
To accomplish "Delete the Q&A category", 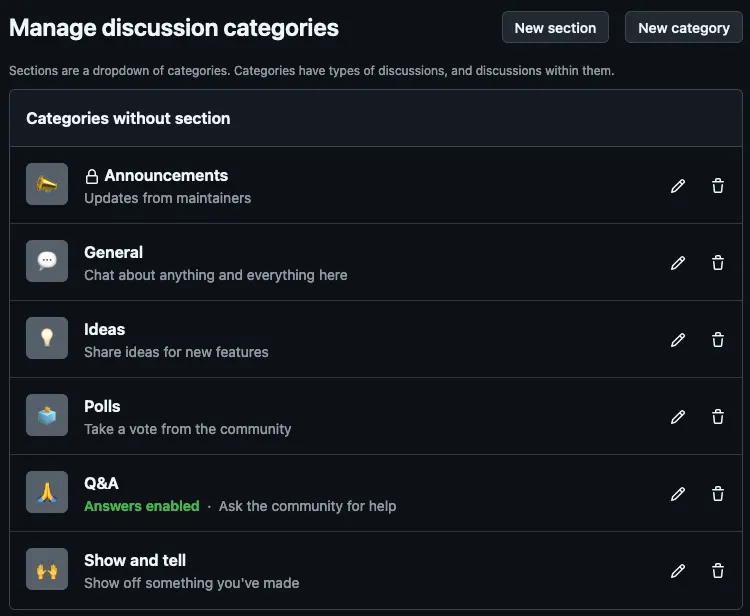I will point(718,494).
